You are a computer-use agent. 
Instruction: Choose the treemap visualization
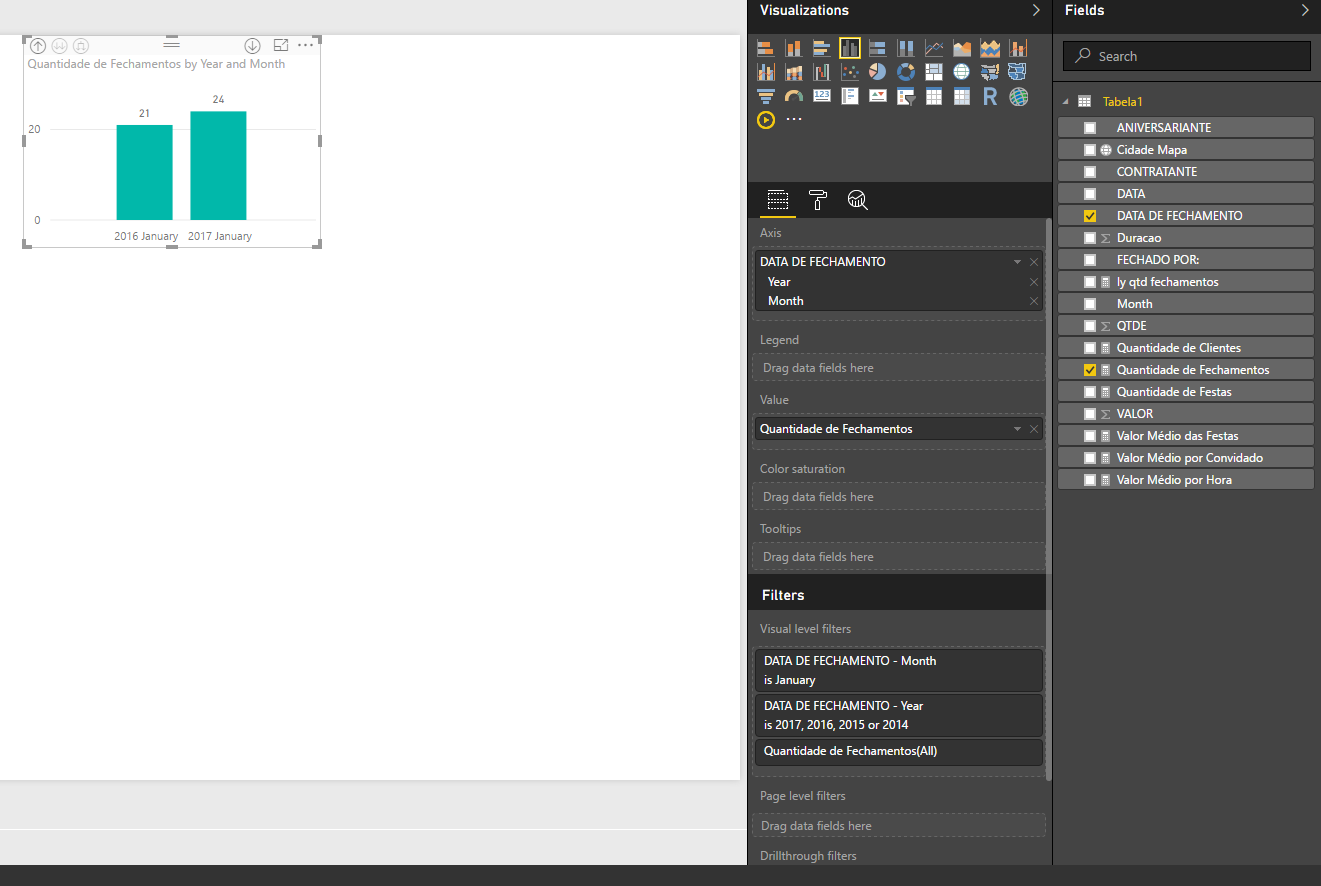point(934,72)
